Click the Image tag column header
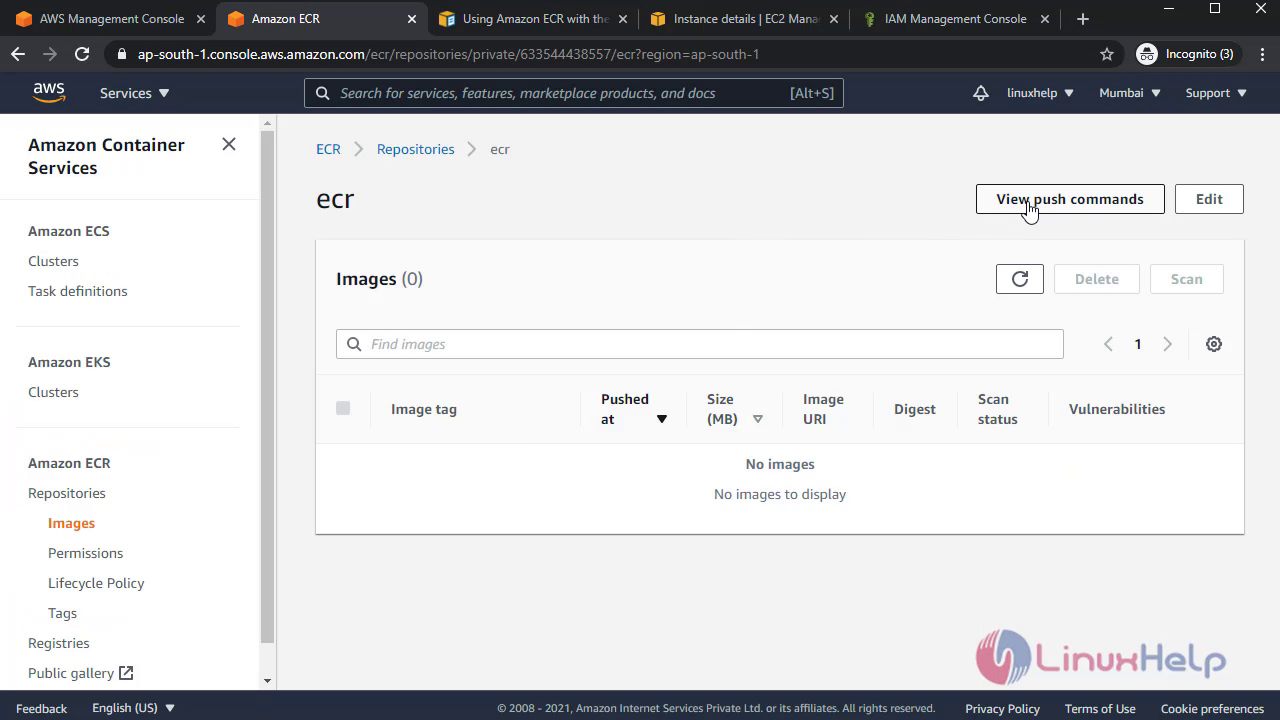Screen dimensions: 1280x720 click(x=424, y=409)
